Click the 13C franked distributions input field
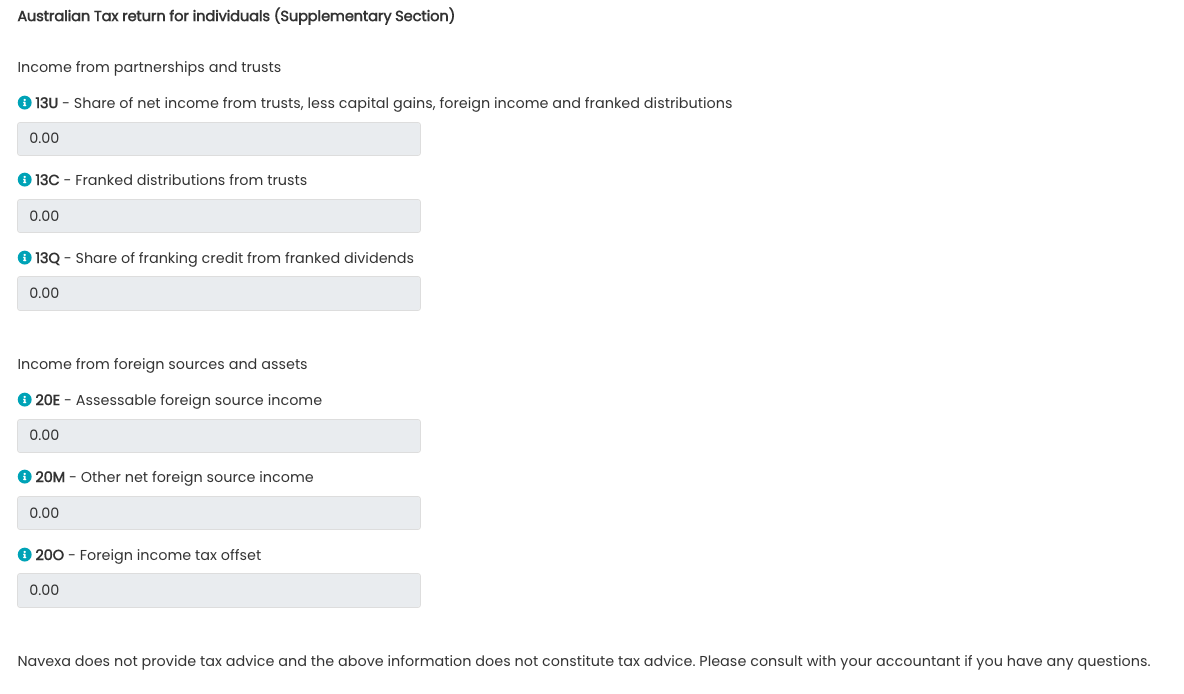The image size is (1184, 694). (219, 216)
